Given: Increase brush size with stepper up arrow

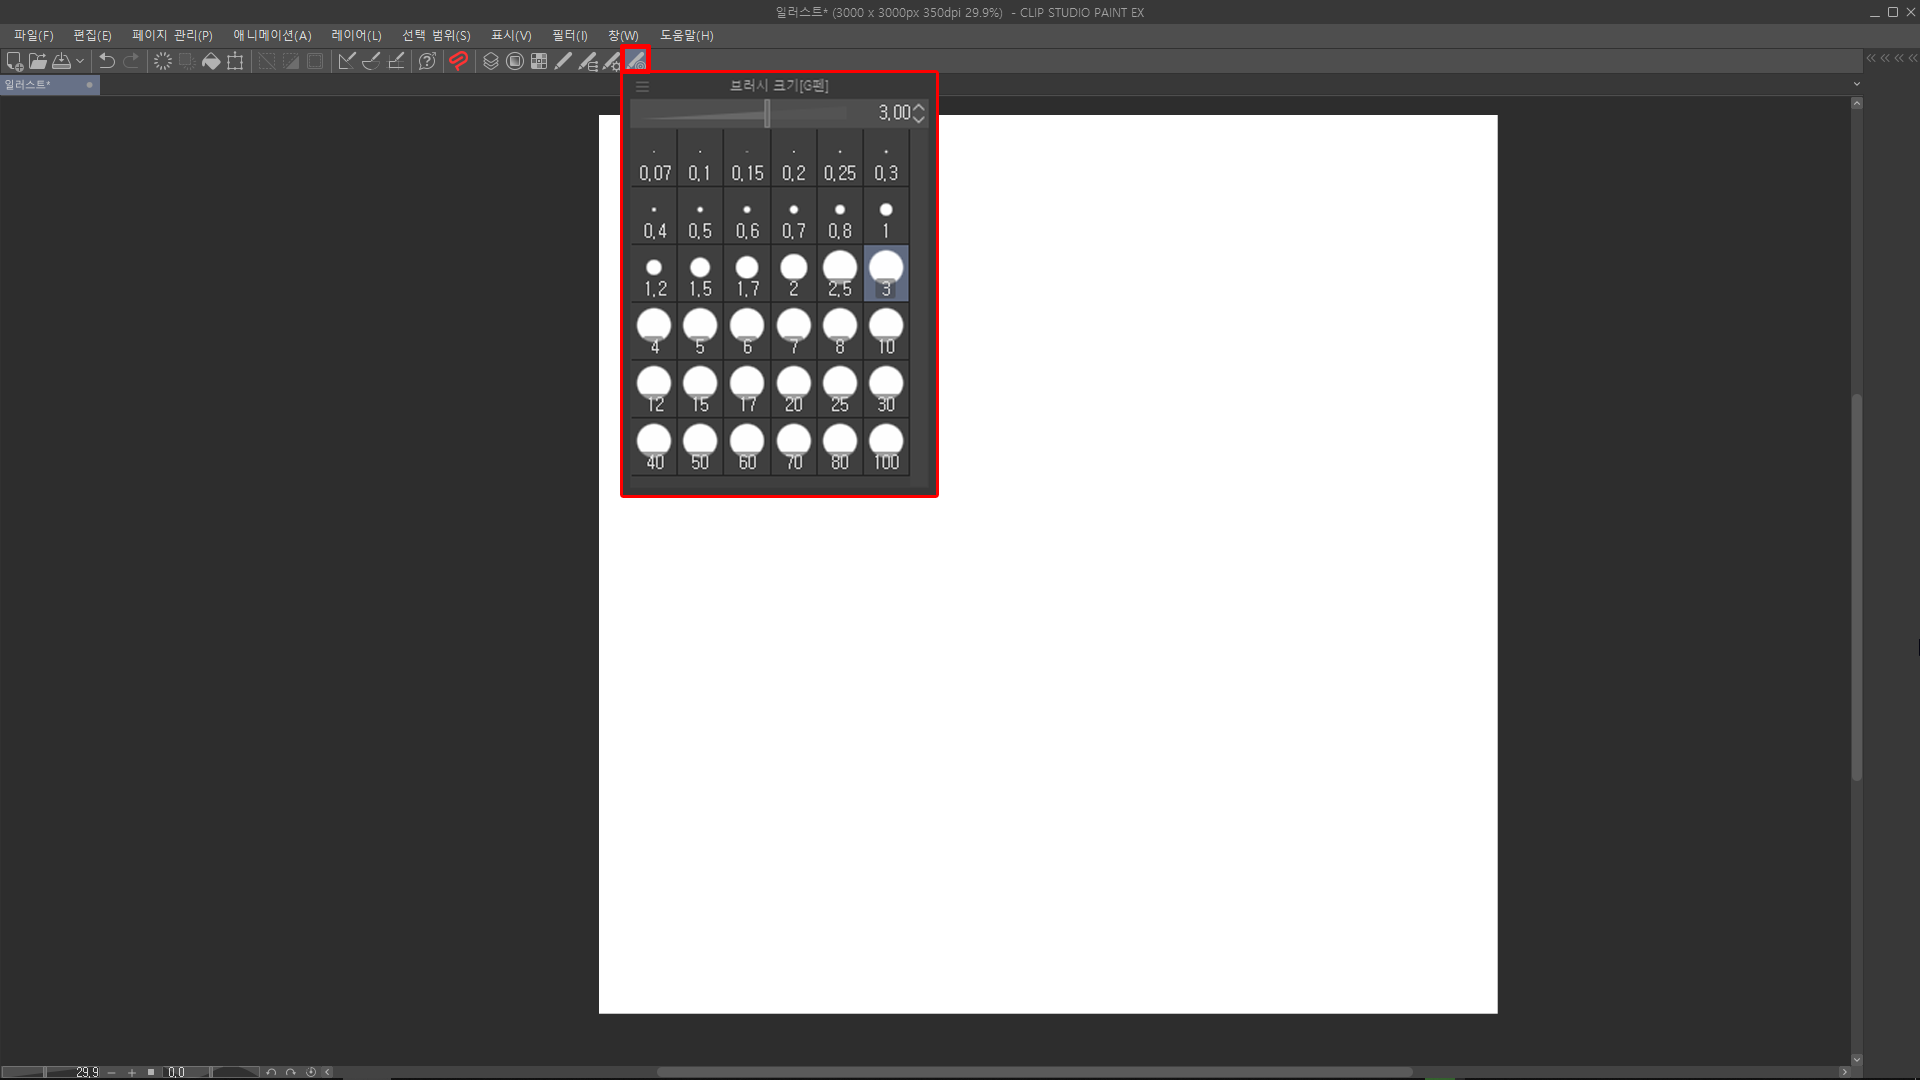Looking at the screenshot, I should point(919,107).
